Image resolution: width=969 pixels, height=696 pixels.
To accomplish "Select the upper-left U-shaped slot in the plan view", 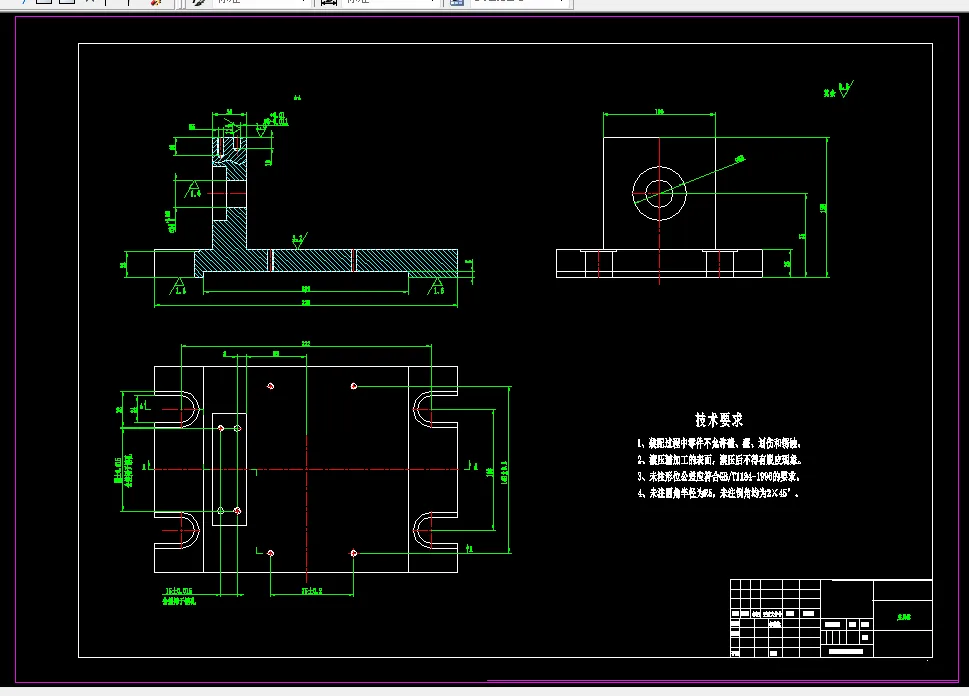I will pyautogui.click(x=177, y=409).
